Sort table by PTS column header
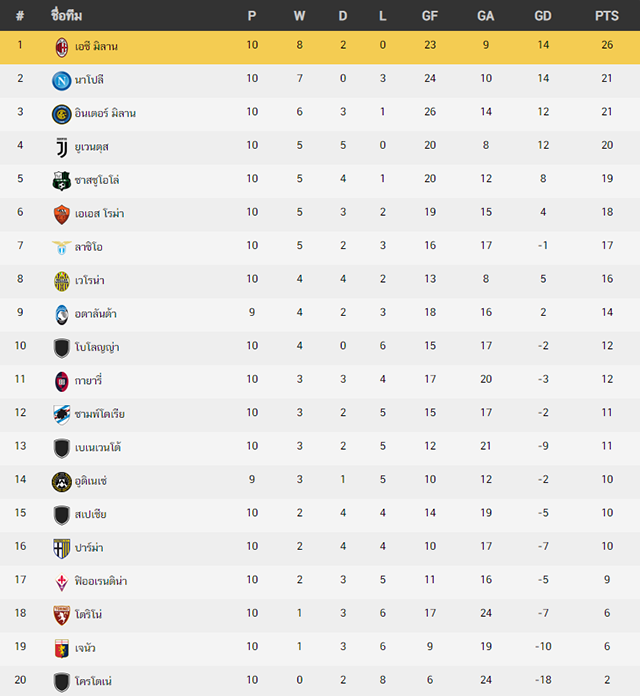The image size is (640, 696). coord(607,16)
